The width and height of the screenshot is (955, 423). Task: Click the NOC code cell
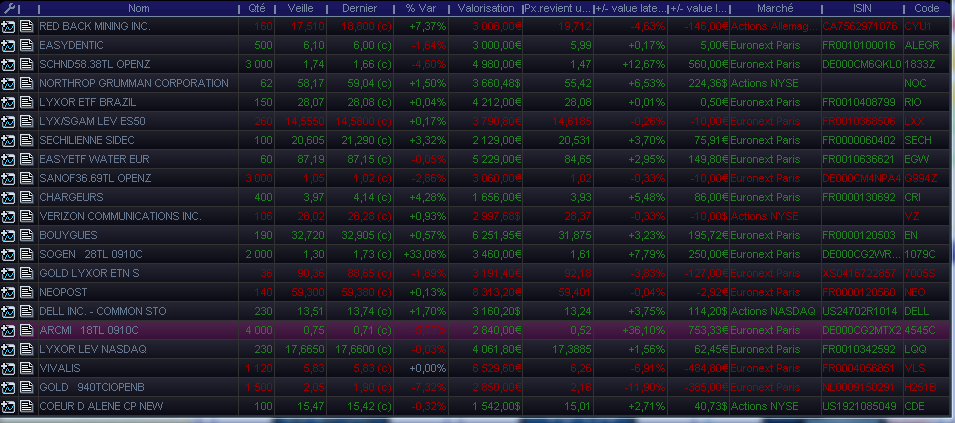pyautogui.click(x=926, y=83)
